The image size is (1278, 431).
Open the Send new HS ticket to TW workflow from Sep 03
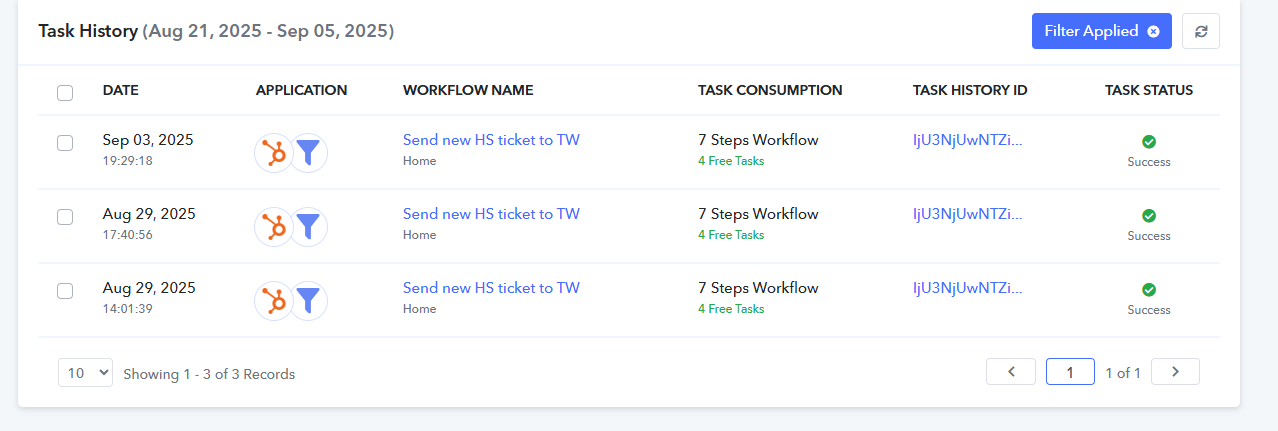[491, 140]
